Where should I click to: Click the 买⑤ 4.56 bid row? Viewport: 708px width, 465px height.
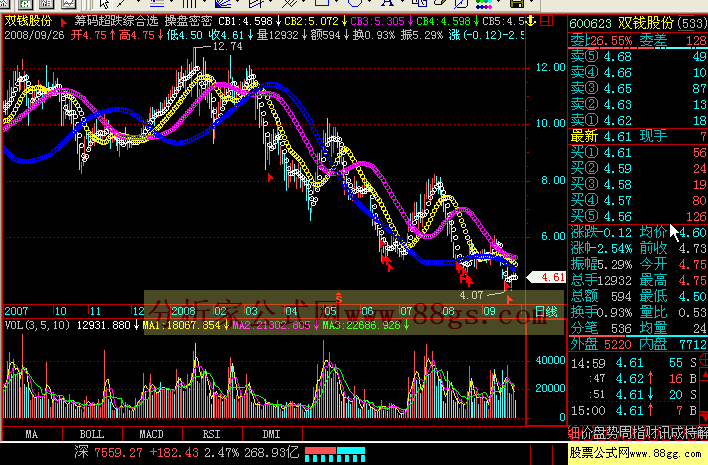coord(638,216)
